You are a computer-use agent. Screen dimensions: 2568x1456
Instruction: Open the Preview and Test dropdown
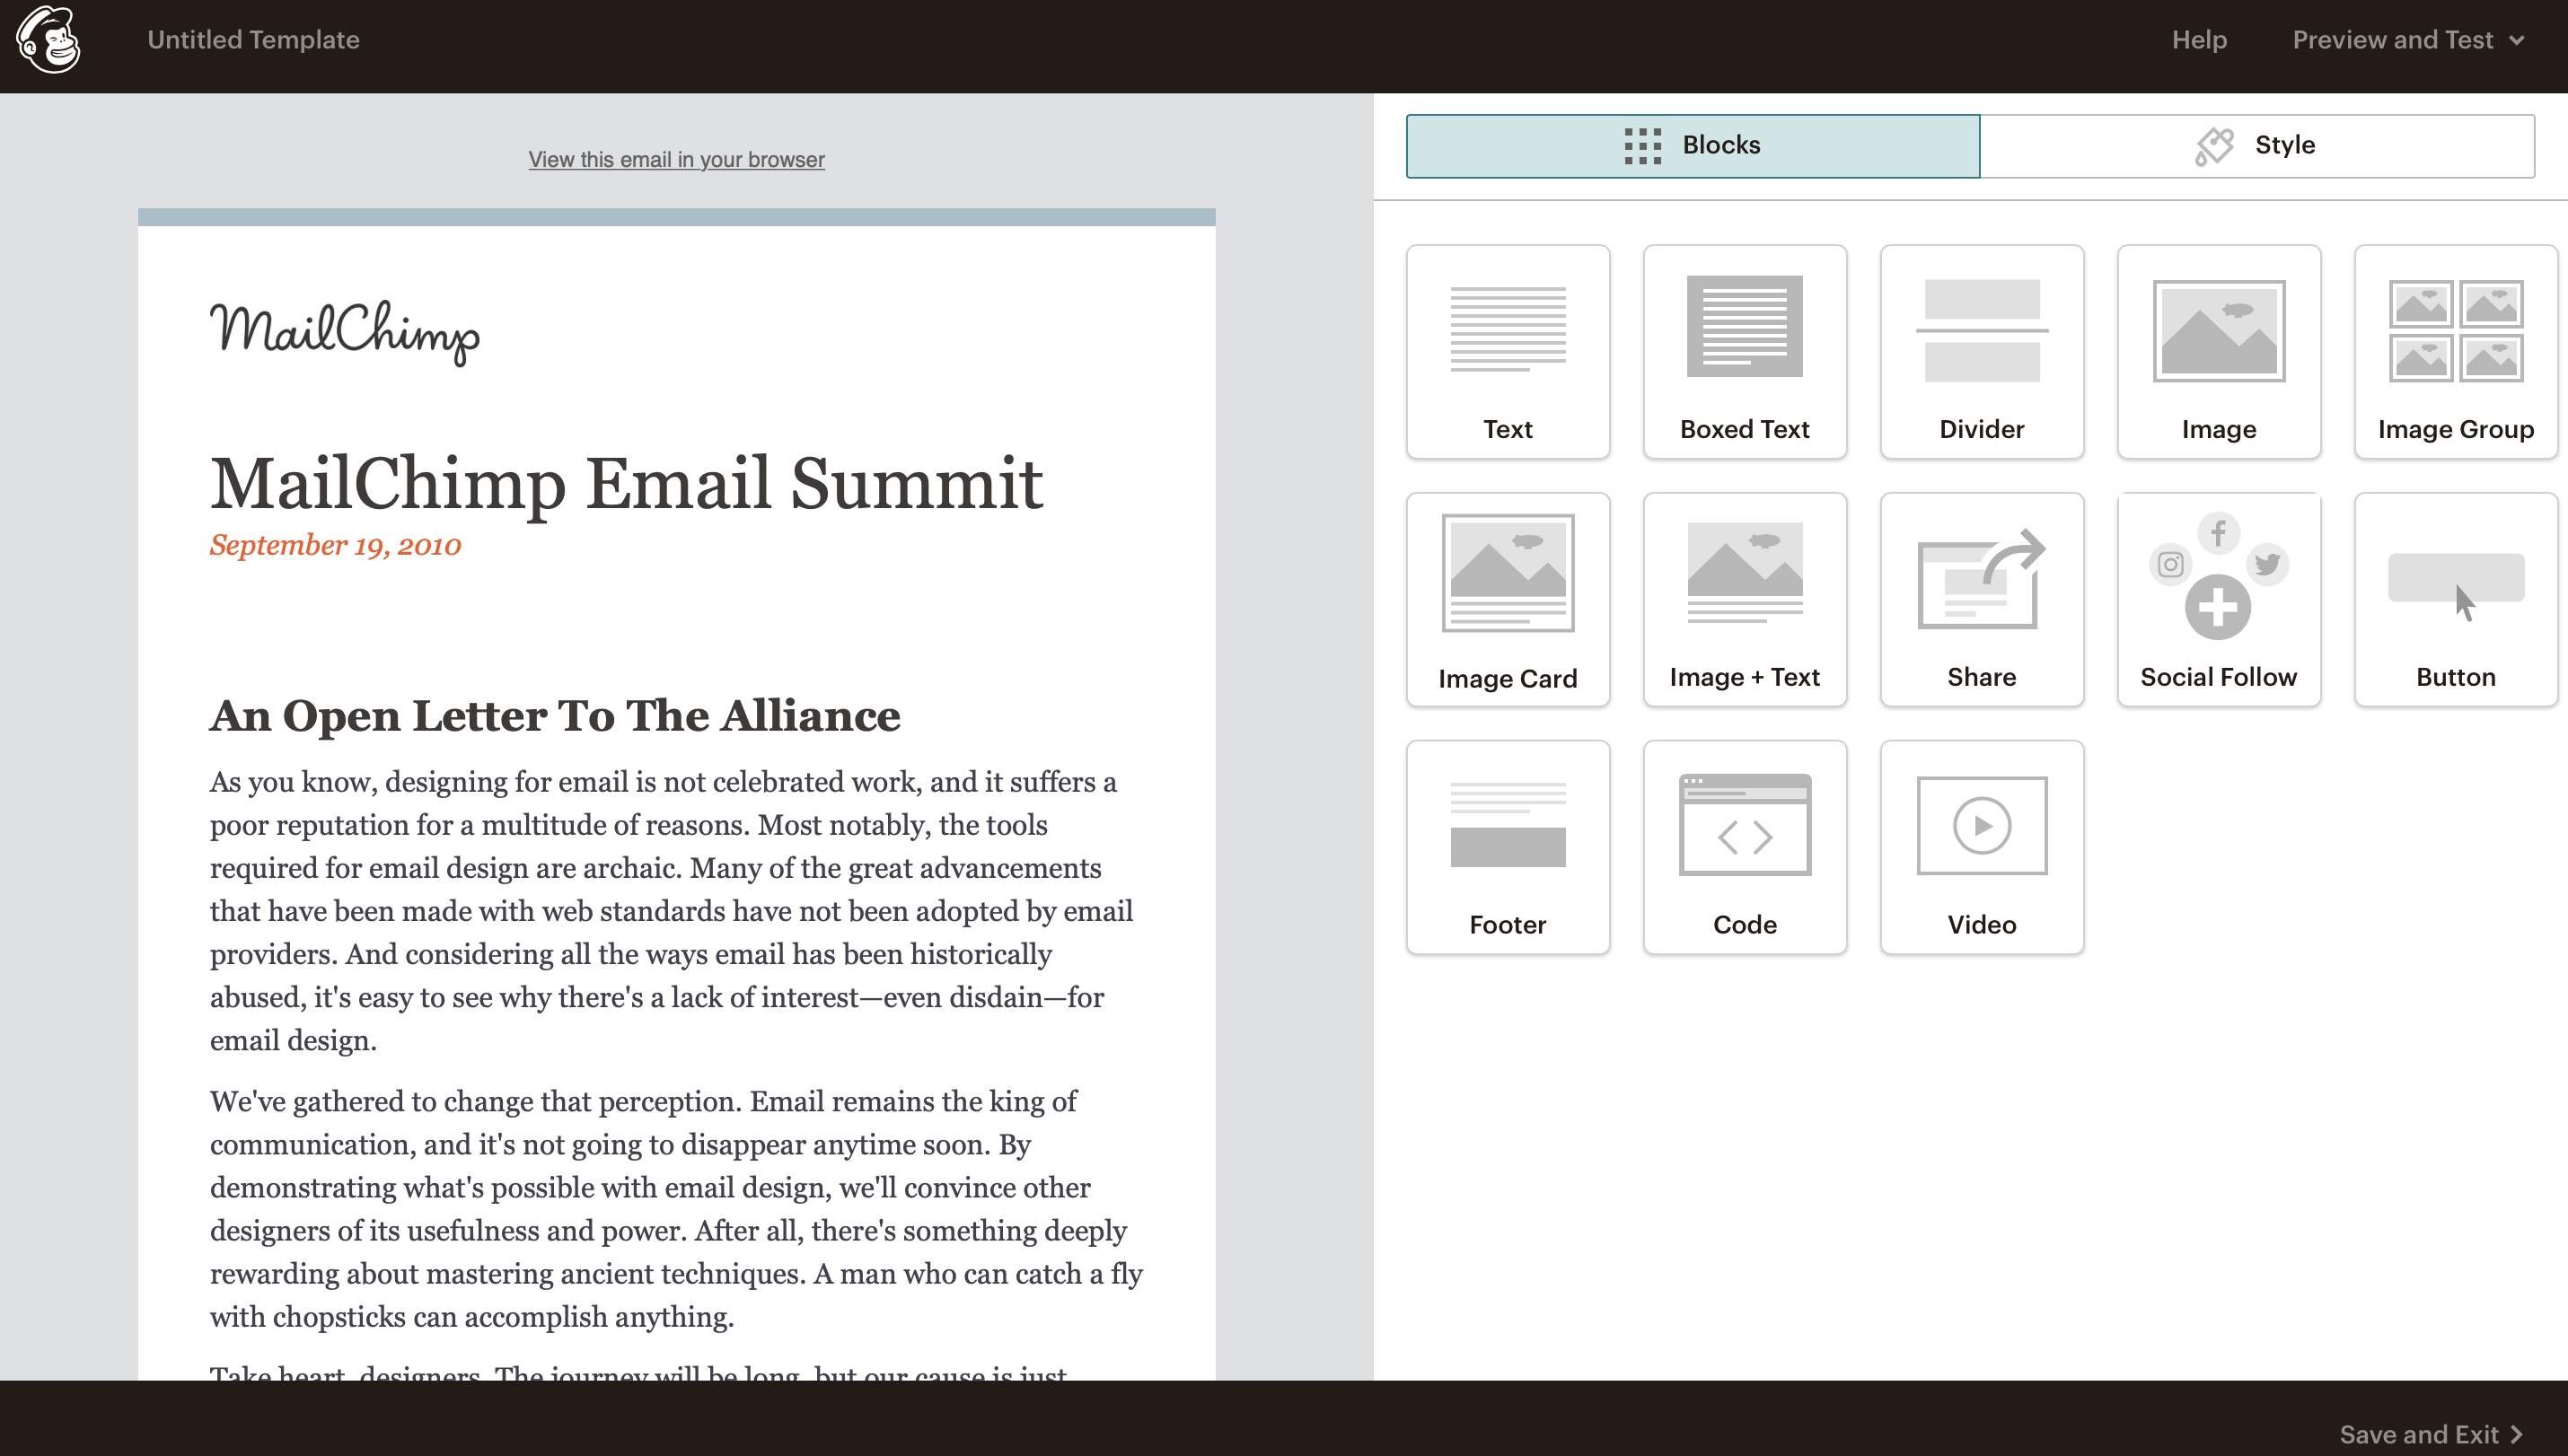click(2408, 40)
